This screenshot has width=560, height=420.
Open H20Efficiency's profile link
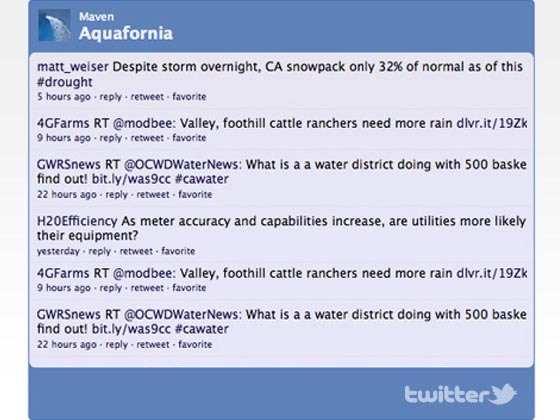(x=77, y=221)
